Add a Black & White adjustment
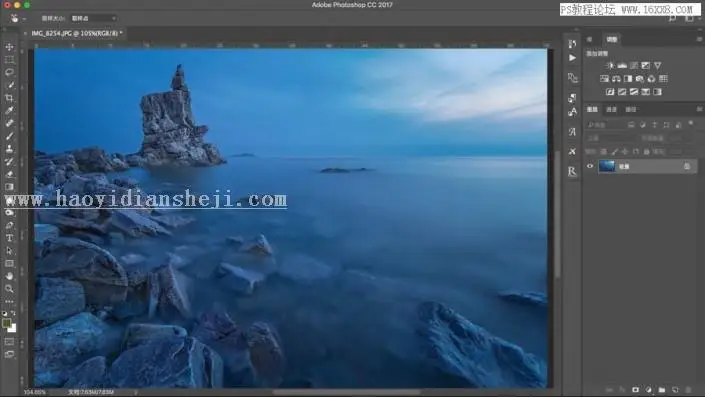Image resolution: width=705 pixels, height=397 pixels. click(628, 79)
